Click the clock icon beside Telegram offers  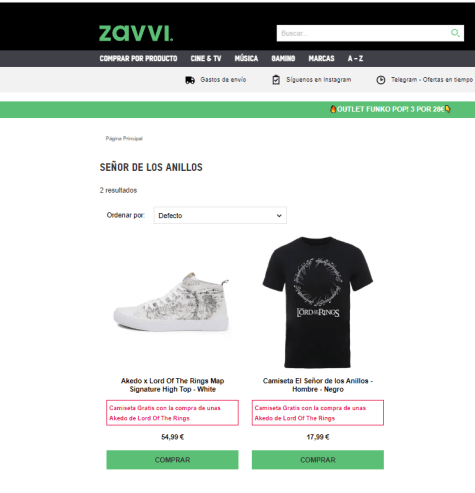[x=381, y=80]
